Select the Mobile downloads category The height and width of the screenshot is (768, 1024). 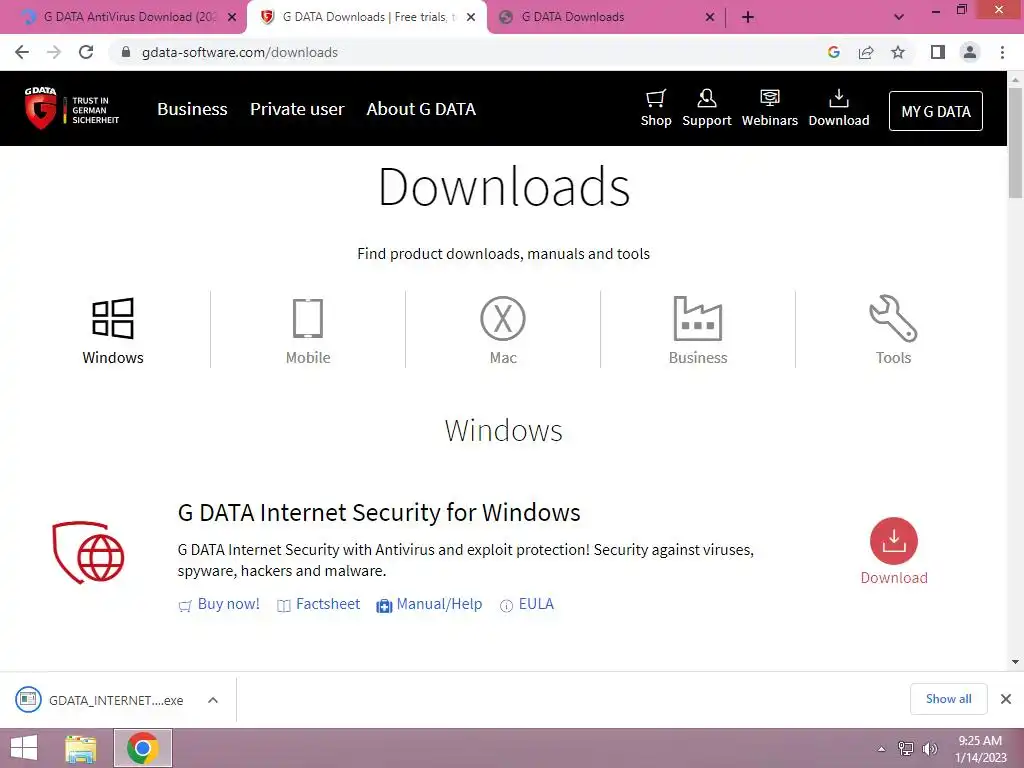click(x=308, y=330)
